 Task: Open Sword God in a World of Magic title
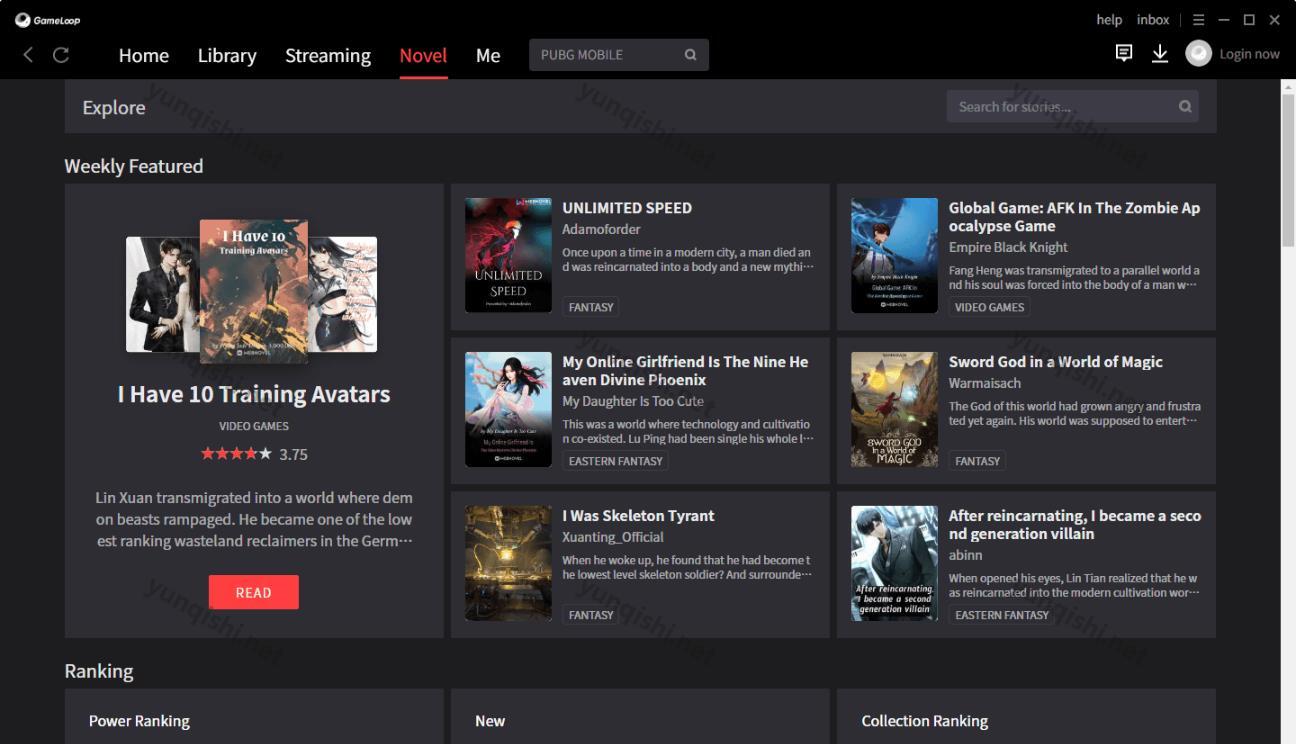point(1055,362)
